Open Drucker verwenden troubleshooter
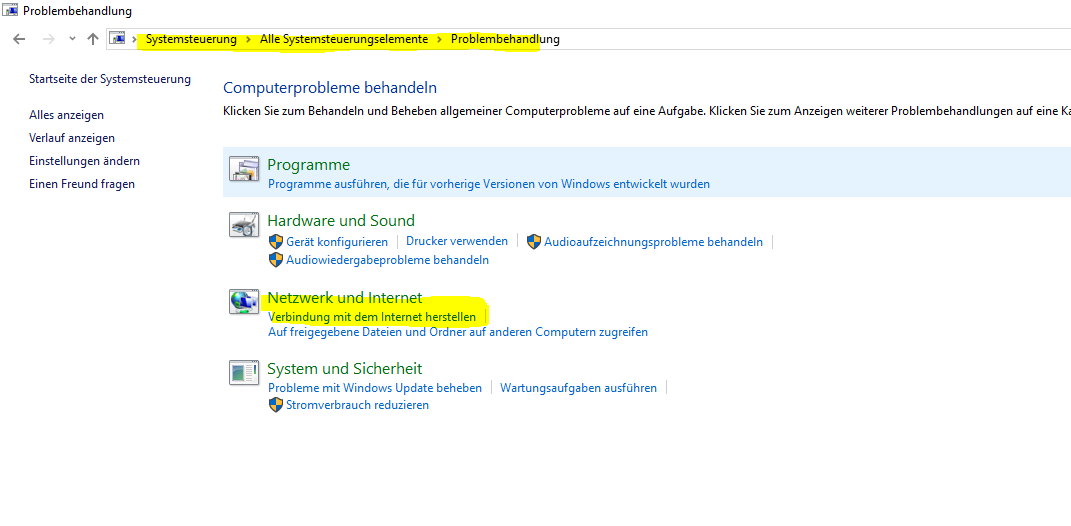Screen dimensions: 1071x526 coord(457,241)
